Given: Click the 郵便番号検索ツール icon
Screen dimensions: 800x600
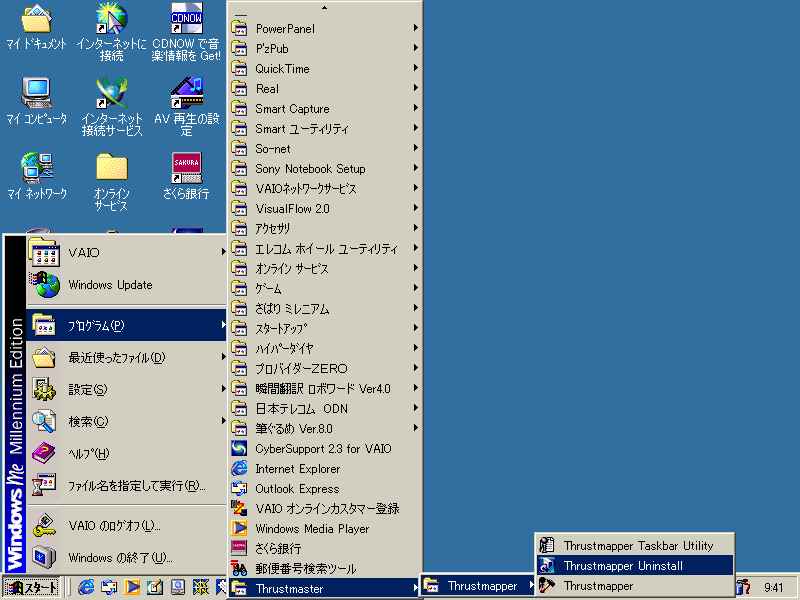Looking at the screenshot, I should pyautogui.click(x=239, y=568).
